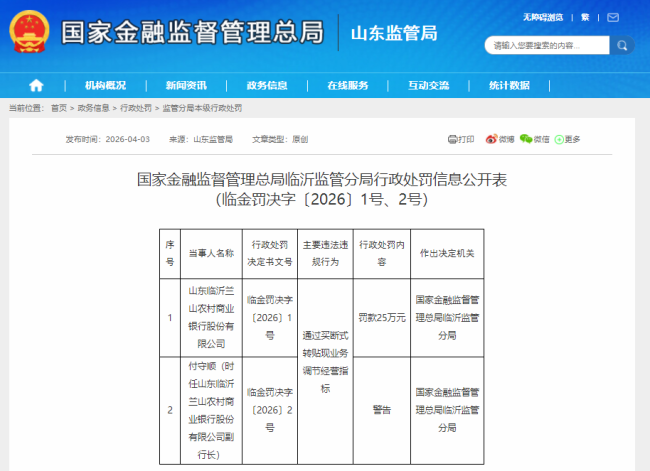The image size is (650, 471).
Task: Focus the site search input field
Action: click(547, 45)
